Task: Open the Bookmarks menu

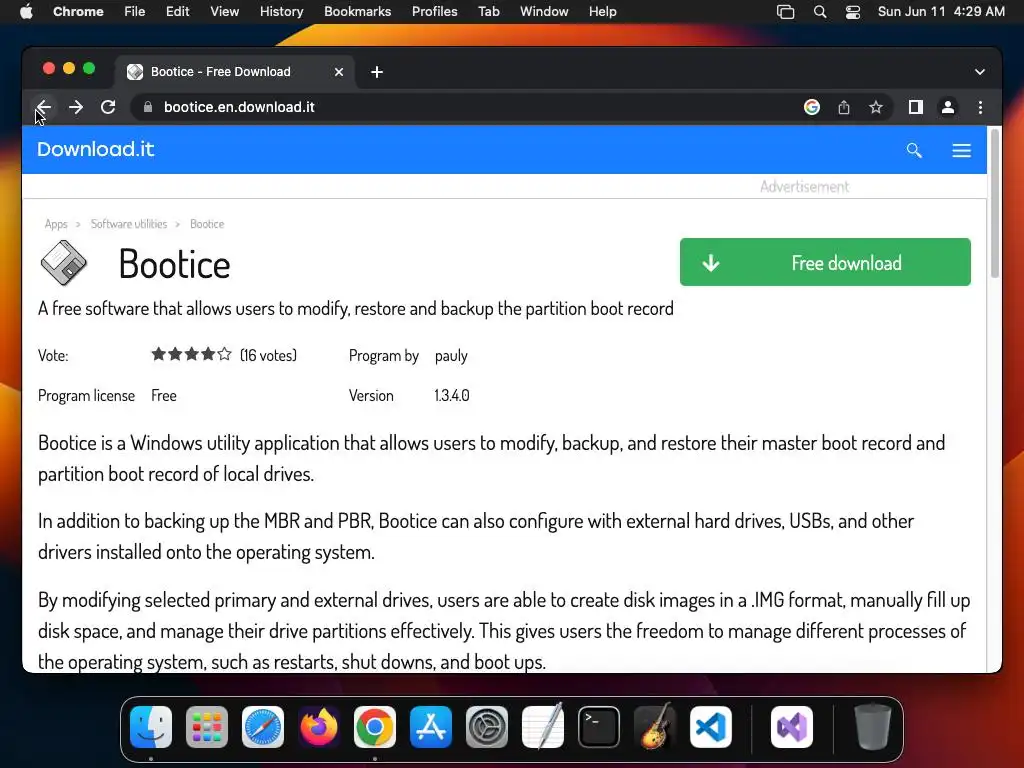Action: pos(357,12)
